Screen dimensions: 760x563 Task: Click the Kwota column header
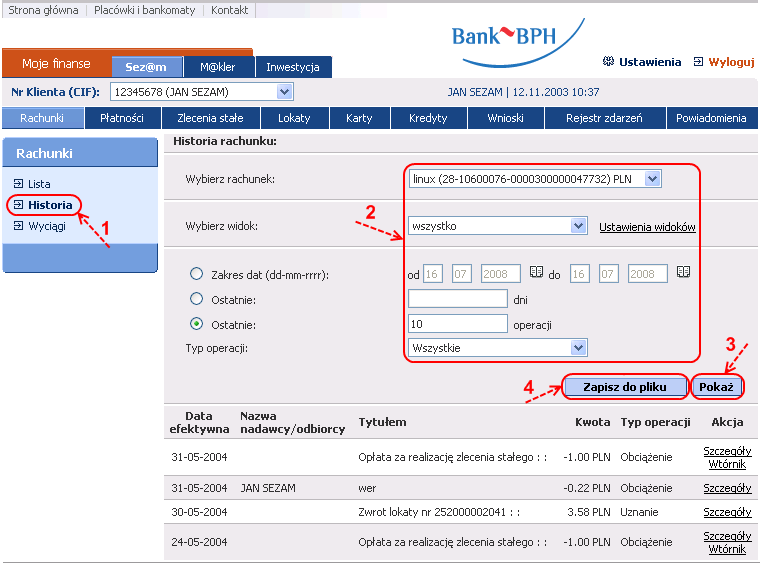(592, 422)
